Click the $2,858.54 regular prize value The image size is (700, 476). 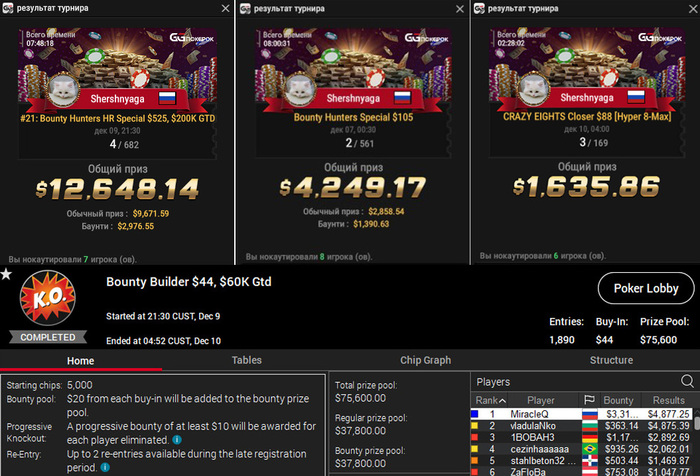tap(386, 212)
